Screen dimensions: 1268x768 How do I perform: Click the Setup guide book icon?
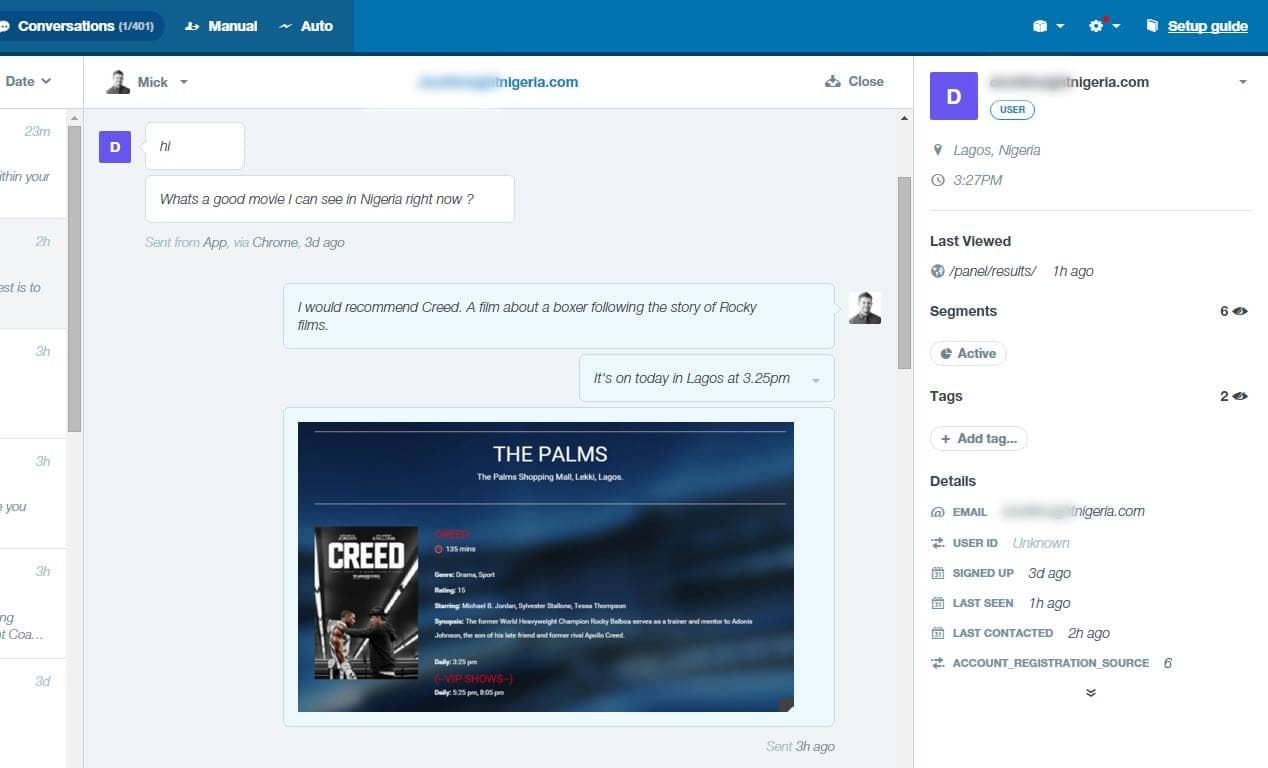(1152, 26)
